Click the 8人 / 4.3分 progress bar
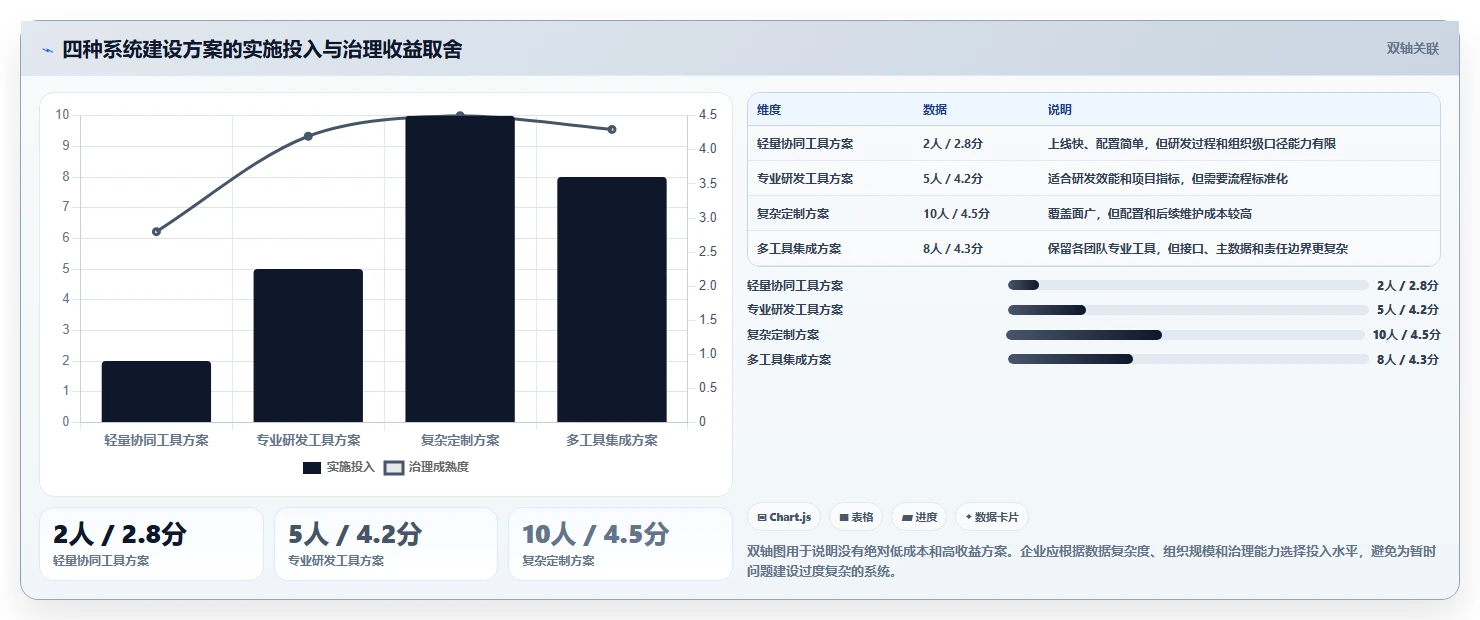 [x=1188, y=359]
